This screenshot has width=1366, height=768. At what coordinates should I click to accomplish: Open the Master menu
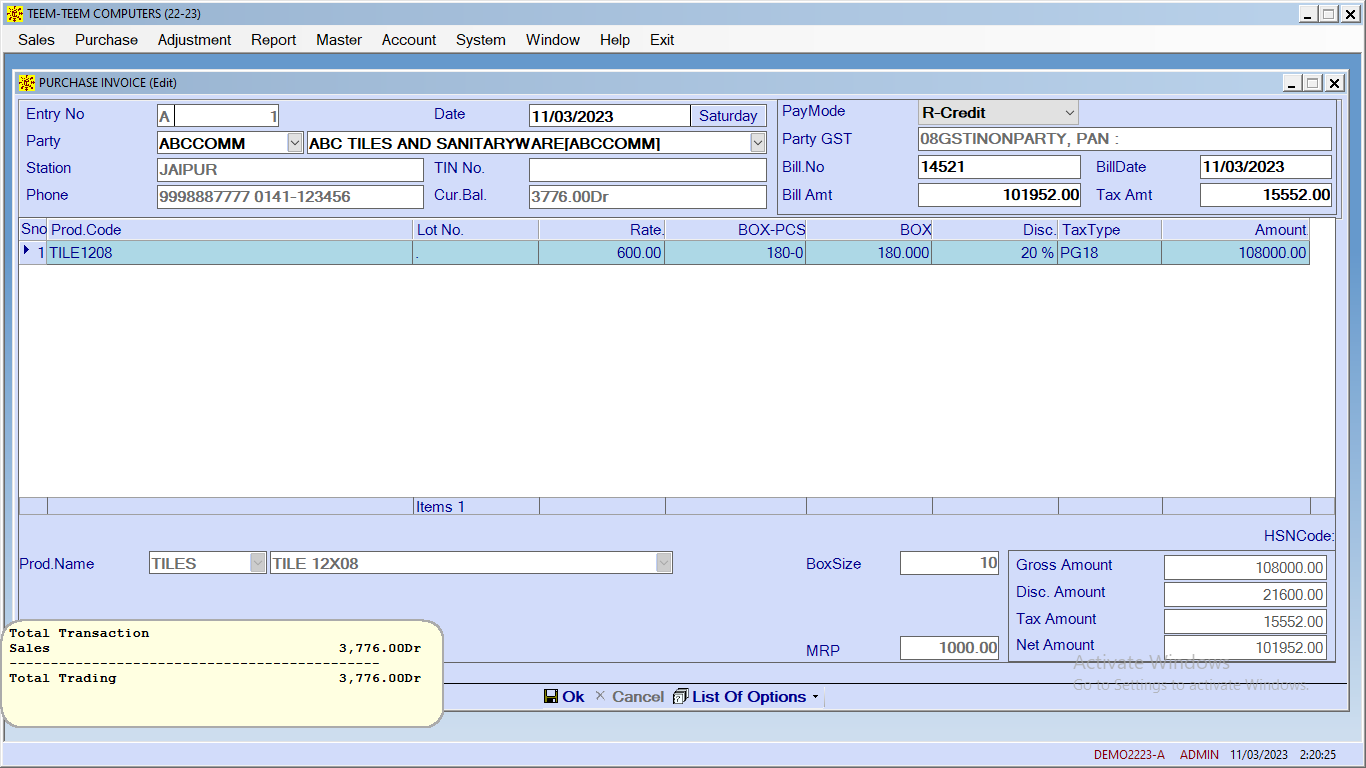339,40
